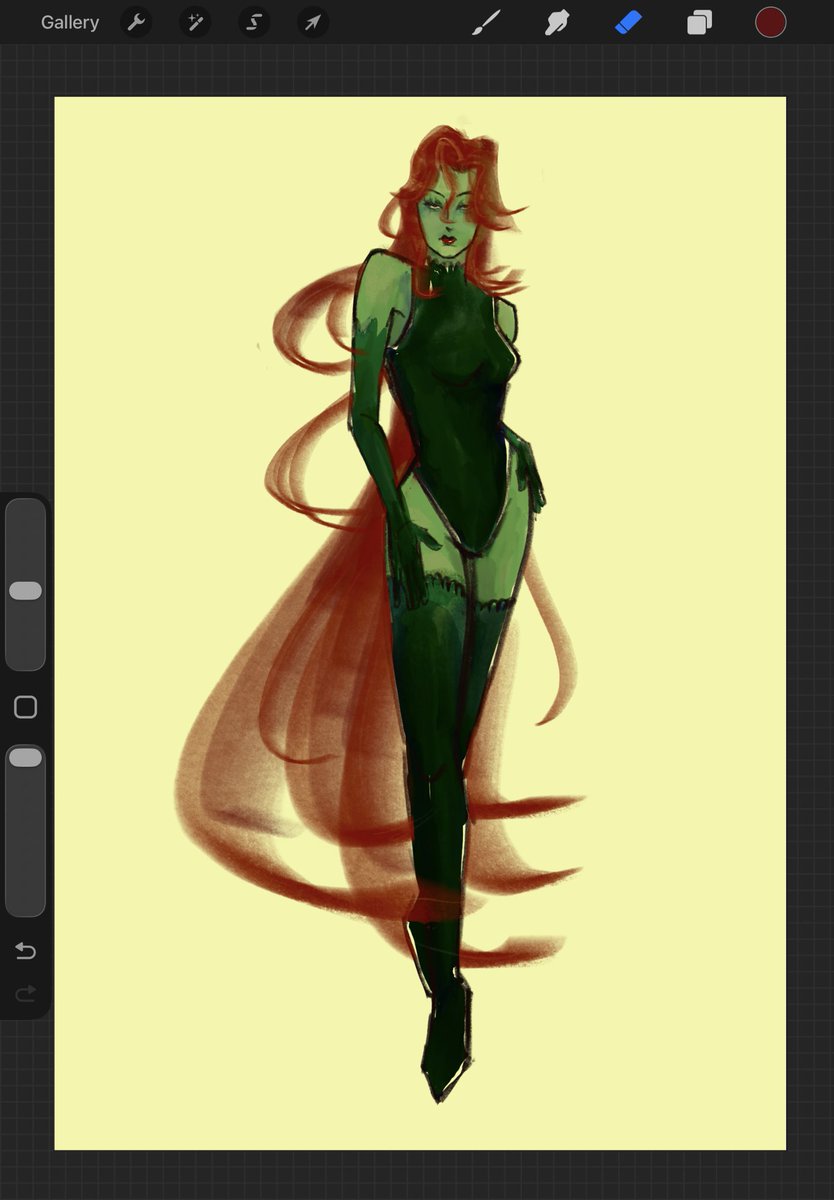Viewport: 834px width, 1200px height.
Task: Click the brush opacity slider handle
Action: [25, 758]
